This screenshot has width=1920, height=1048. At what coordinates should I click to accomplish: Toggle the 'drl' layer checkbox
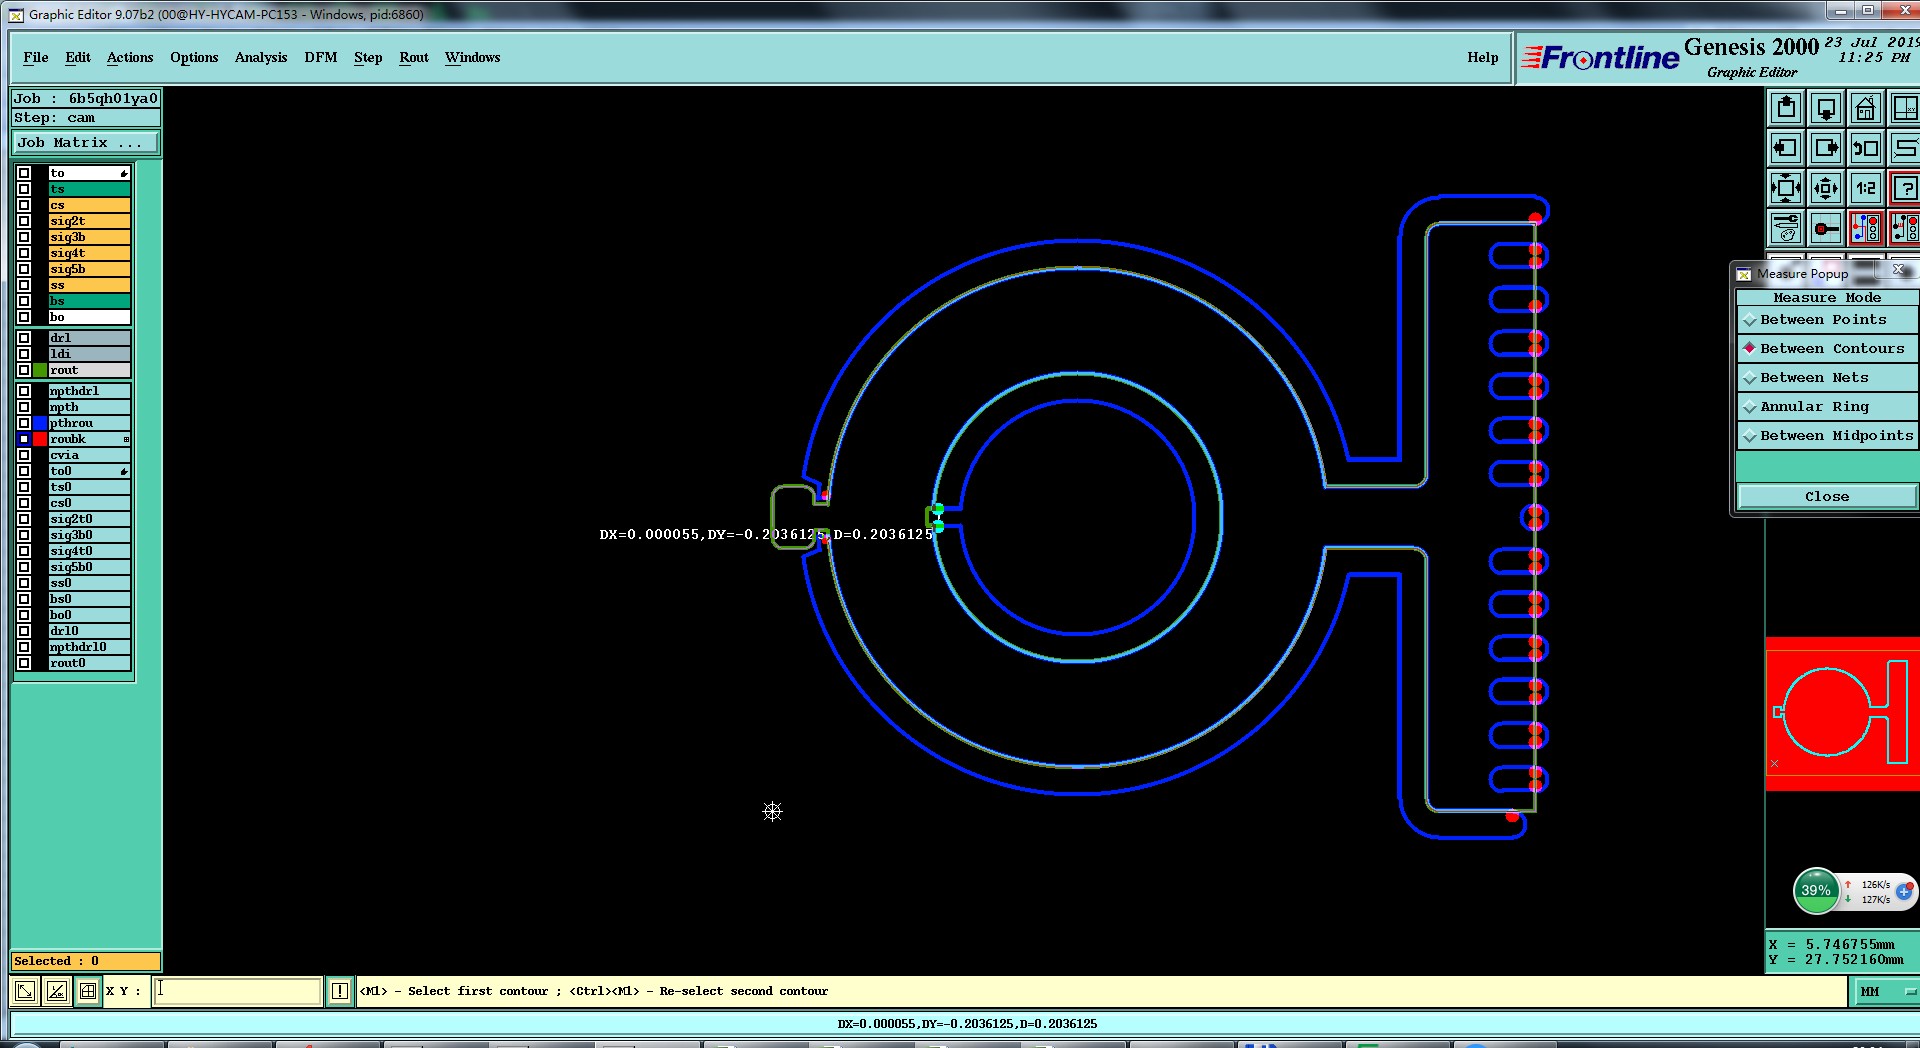point(24,338)
